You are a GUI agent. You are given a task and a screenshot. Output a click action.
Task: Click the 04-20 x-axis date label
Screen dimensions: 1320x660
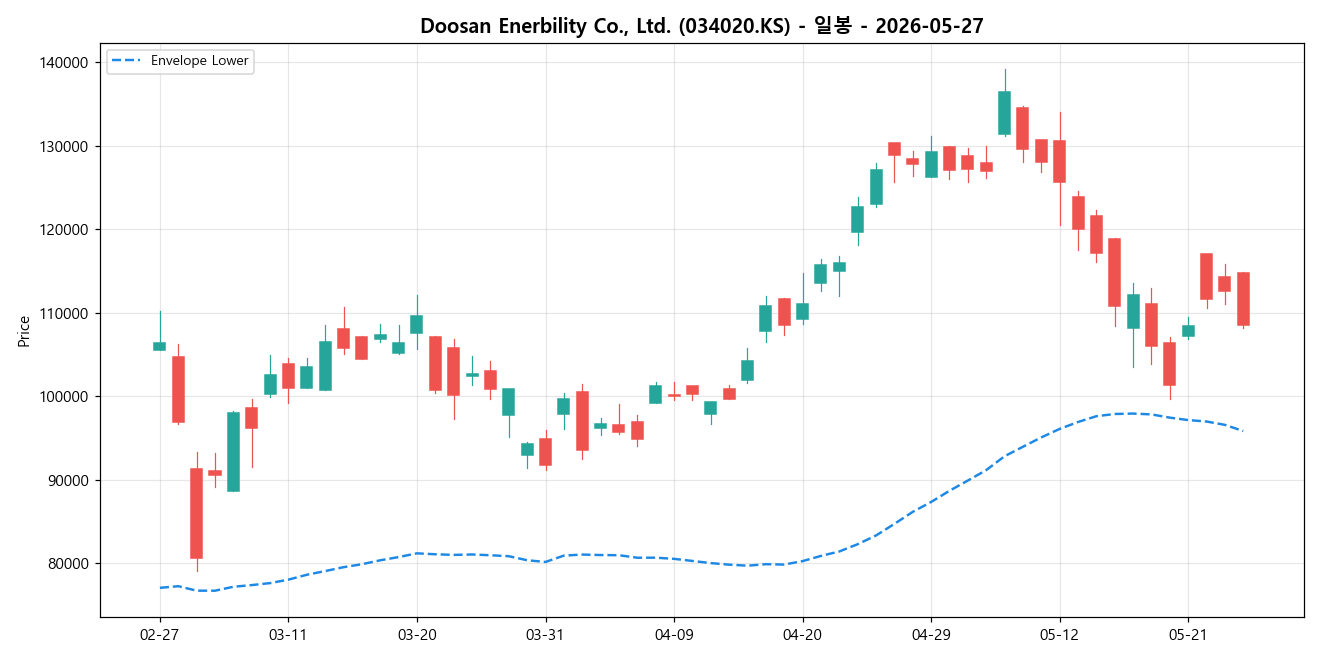click(x=802, y=635)
